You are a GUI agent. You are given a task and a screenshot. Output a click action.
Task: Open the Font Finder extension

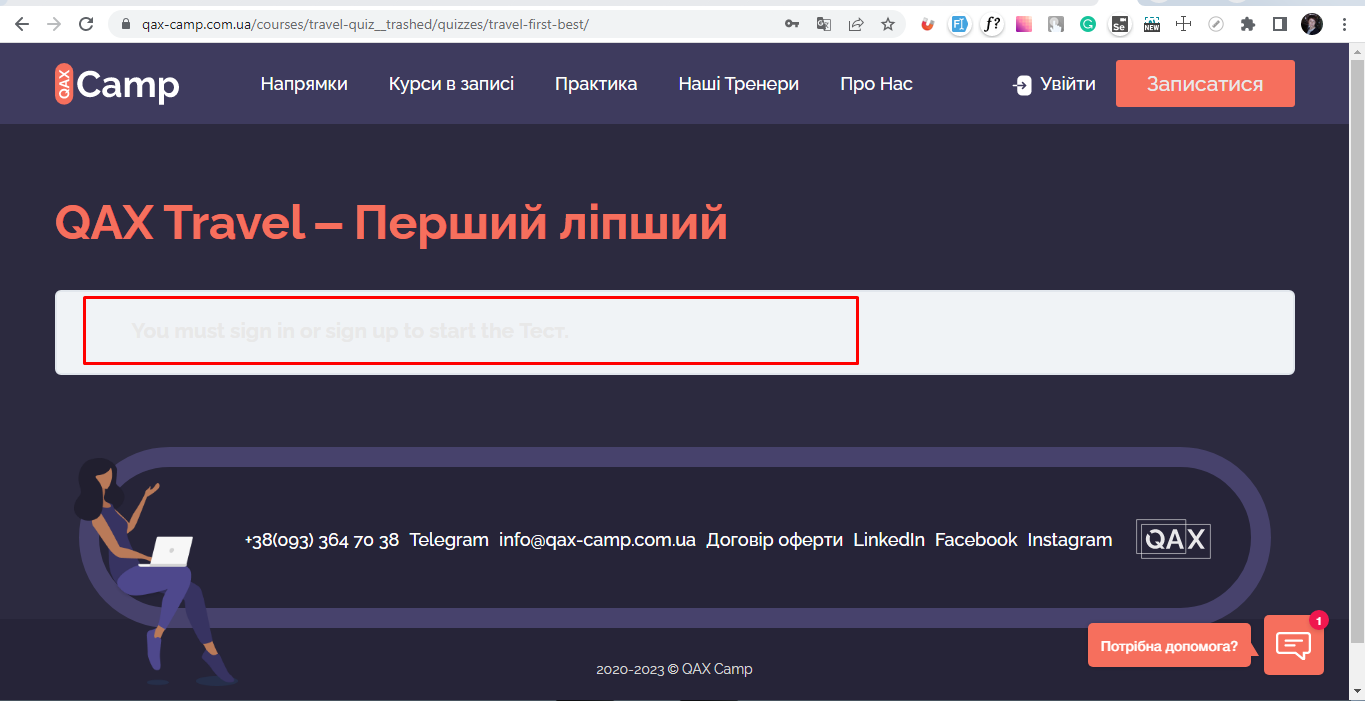991,23
